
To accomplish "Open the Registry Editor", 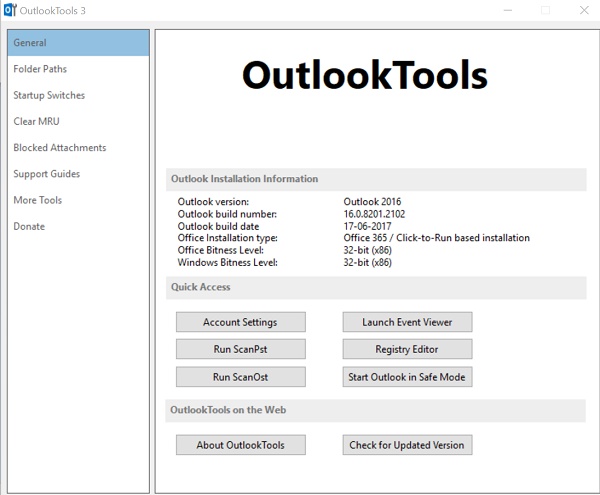I will [407, 349].
